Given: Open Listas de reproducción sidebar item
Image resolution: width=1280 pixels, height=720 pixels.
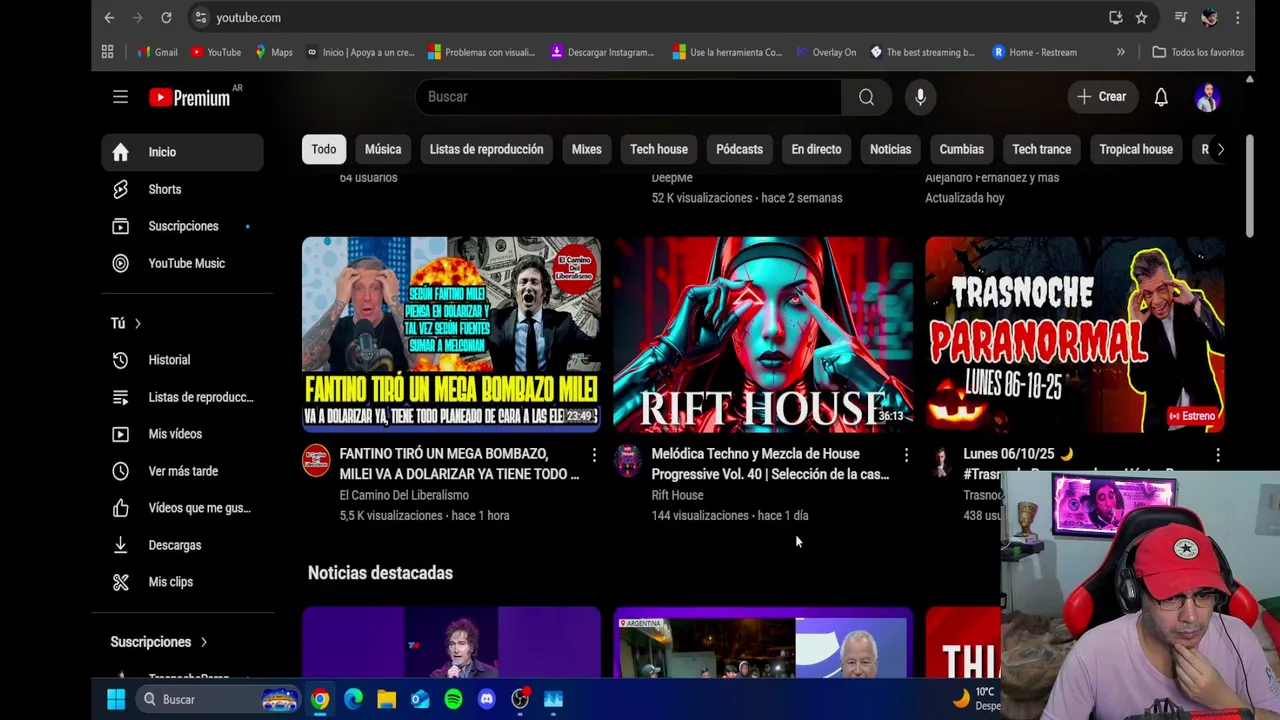Looking at the screenshot, I should (x=182, y=397).
